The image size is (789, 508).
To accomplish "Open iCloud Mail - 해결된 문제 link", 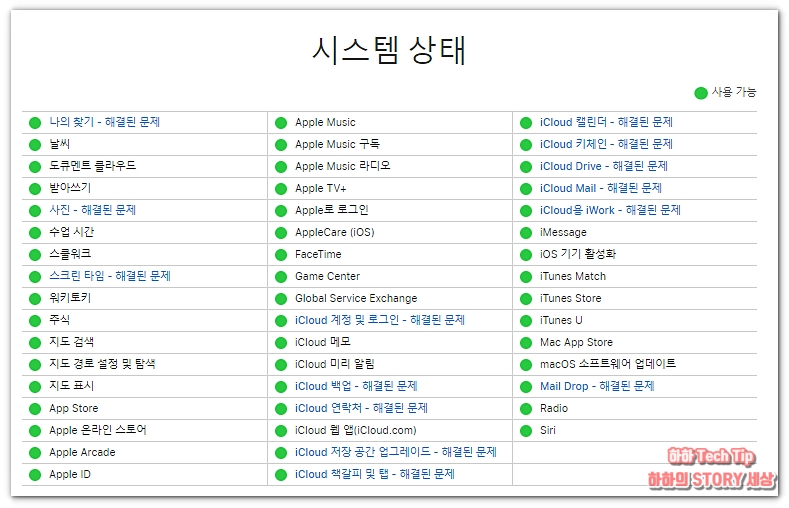I will pyautogui.click(x=601, y=188).
